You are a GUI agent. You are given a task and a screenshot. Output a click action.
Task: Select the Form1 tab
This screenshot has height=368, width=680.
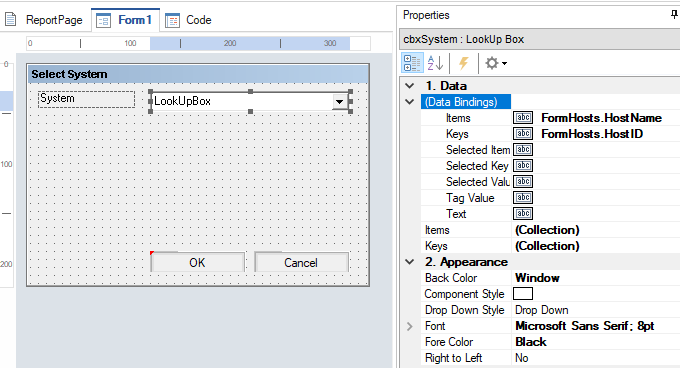pyautogui.click(x=125, y=20)
